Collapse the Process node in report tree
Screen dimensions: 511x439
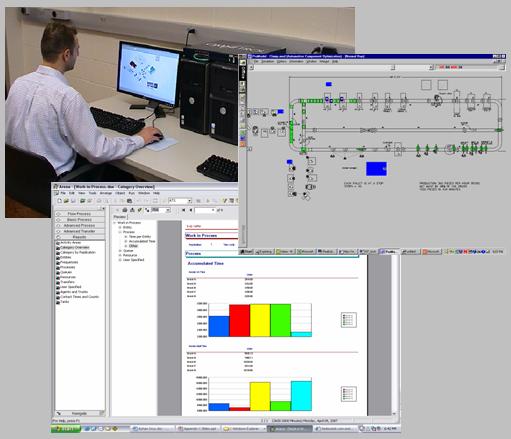click(120, 232)
